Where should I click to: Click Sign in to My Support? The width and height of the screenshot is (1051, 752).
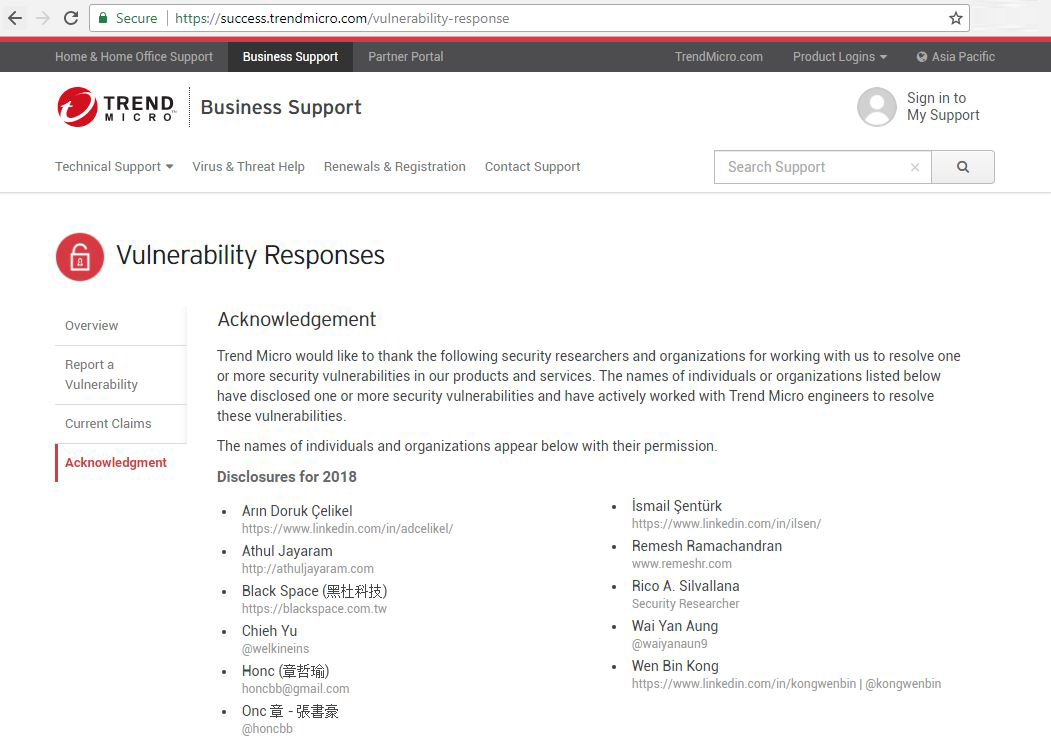[x=943, y=107]
